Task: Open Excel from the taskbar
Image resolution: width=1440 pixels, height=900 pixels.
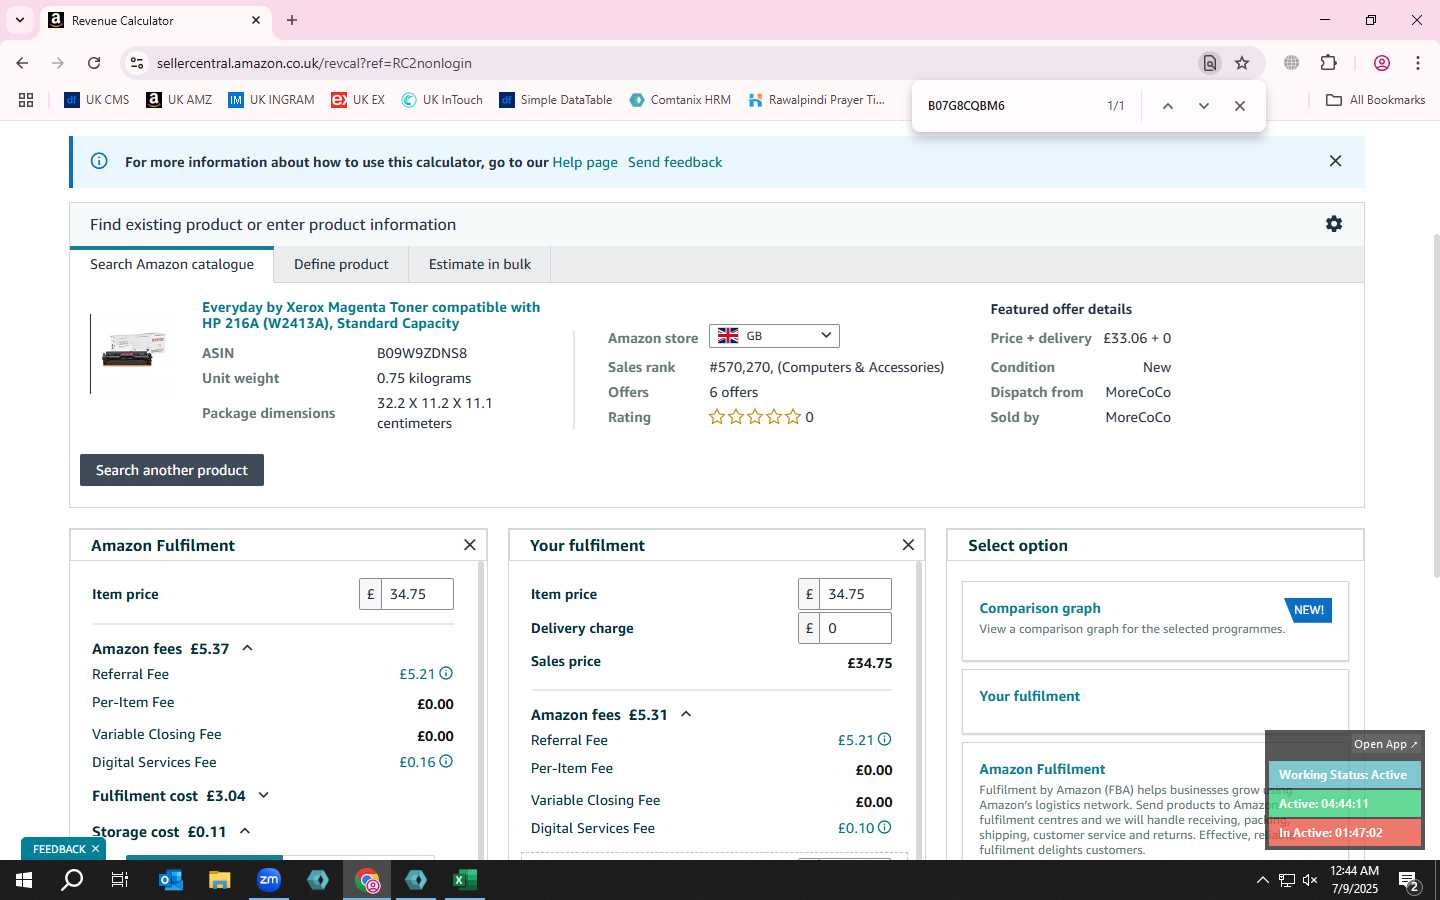Action: [464, 880]
